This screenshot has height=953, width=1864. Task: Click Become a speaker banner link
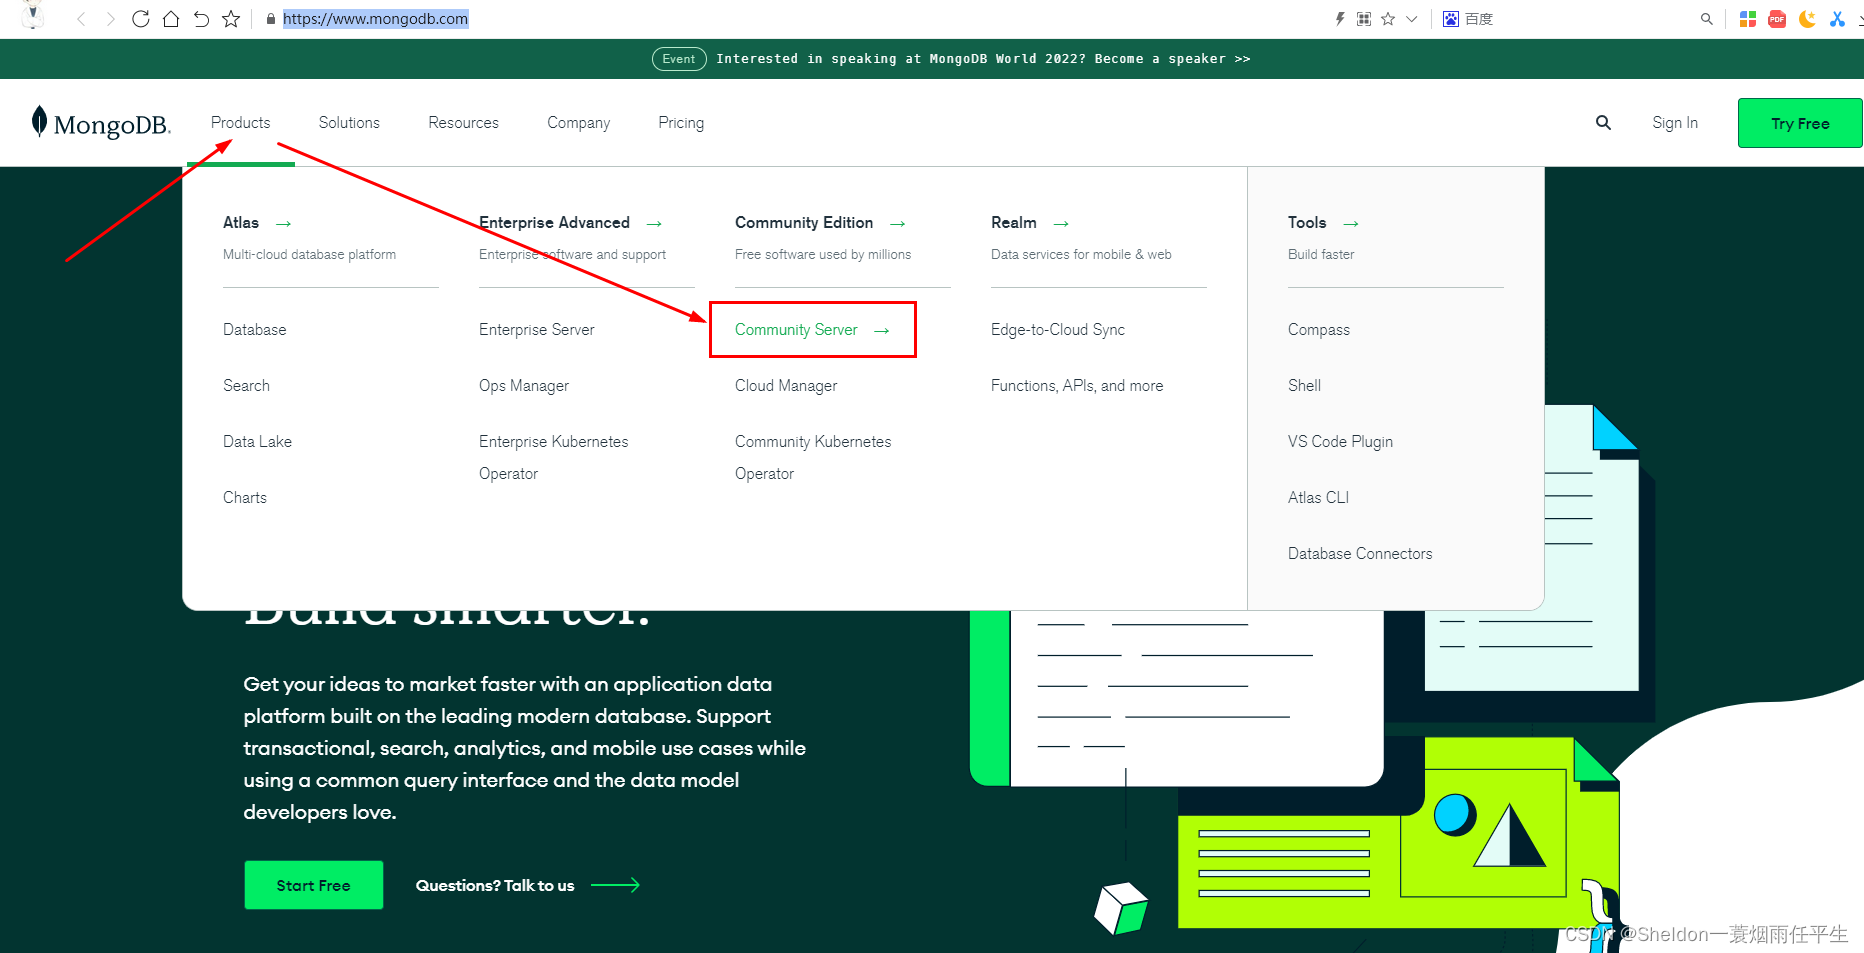[1172, 59]
